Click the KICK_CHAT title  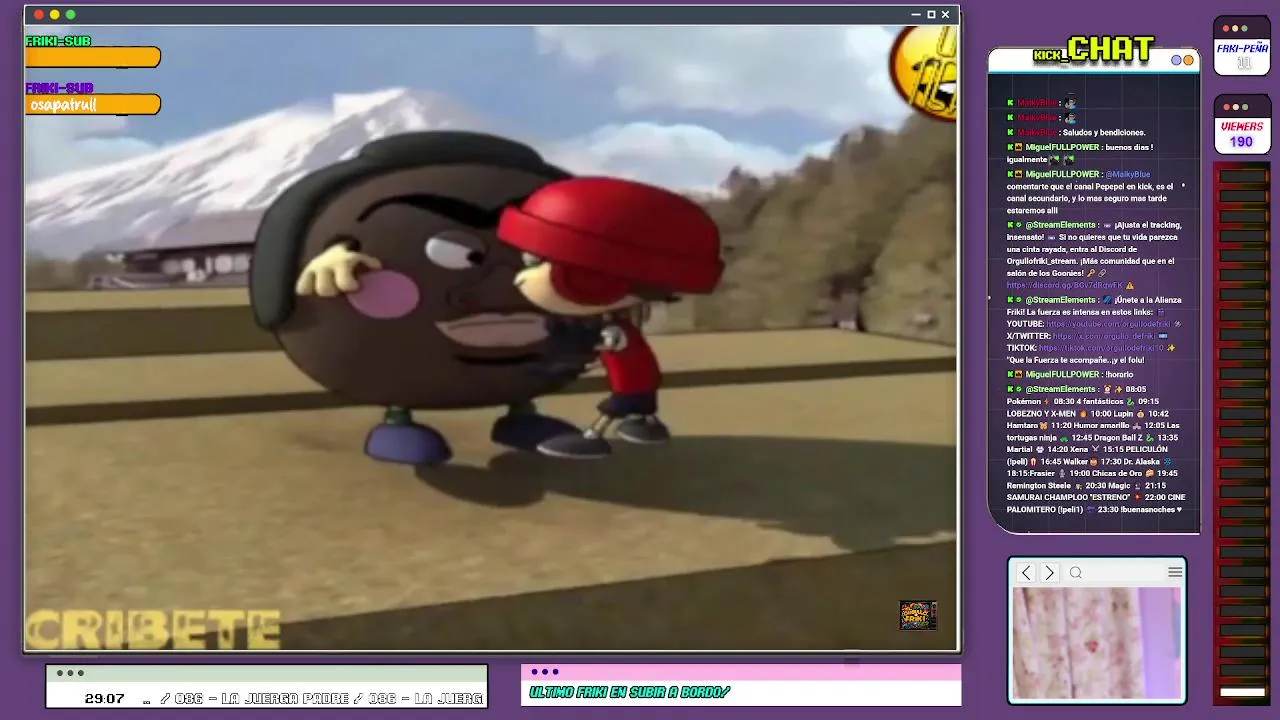click(x=1094, y=50)
